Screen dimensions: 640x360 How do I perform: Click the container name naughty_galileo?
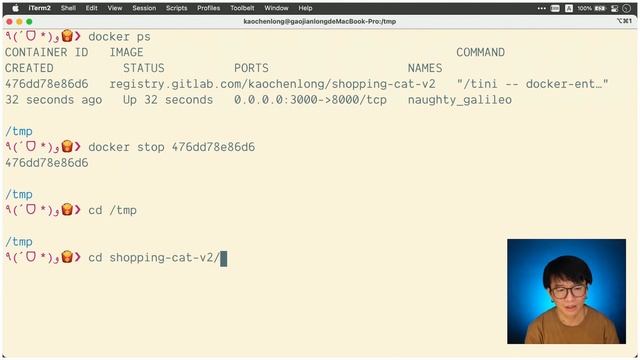[460, 100]
